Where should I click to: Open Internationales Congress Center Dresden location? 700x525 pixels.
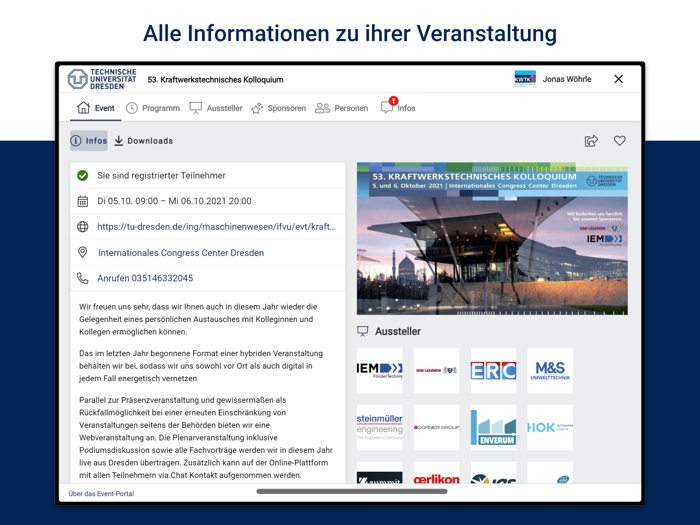click(181, 253)
